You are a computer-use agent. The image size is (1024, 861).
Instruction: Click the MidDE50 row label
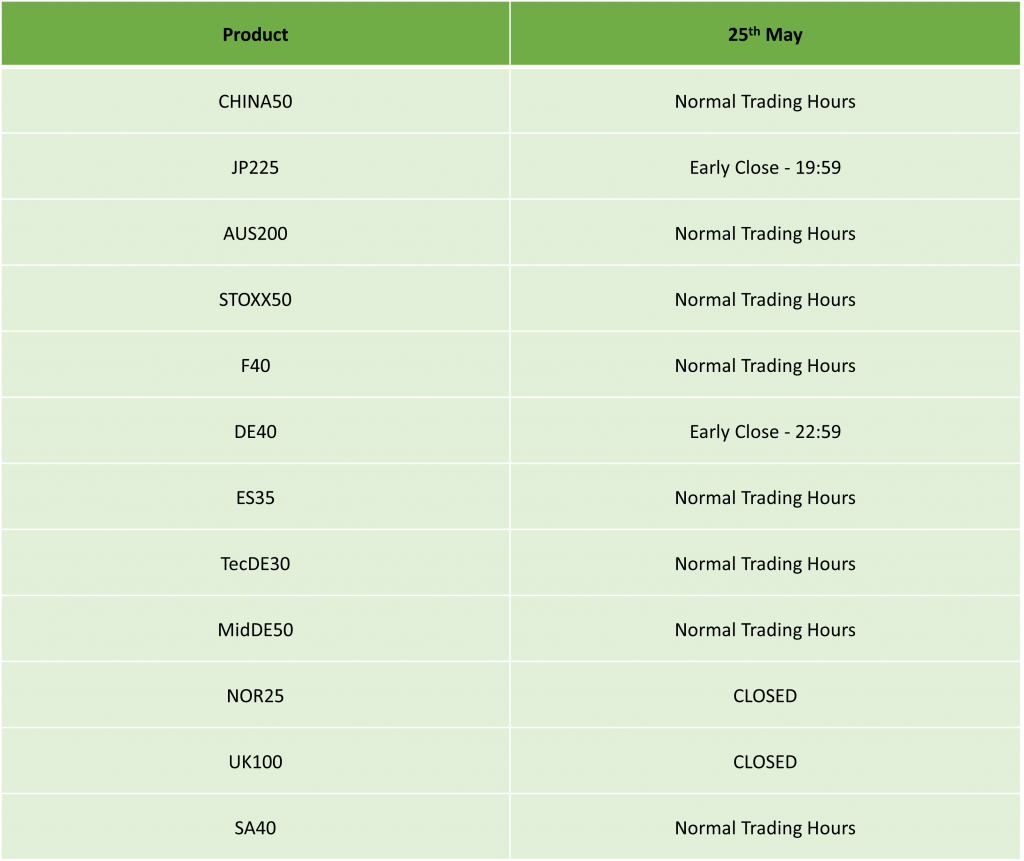[x=255, y=629]
